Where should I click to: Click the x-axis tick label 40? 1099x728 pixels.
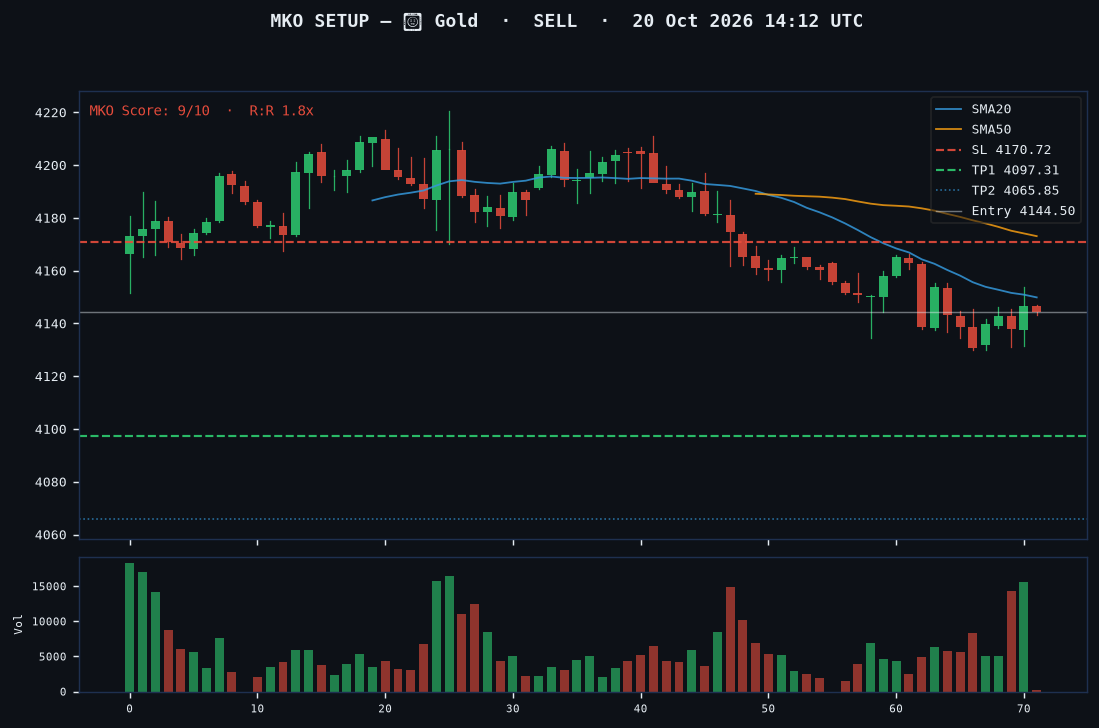(x=641, y=708)
